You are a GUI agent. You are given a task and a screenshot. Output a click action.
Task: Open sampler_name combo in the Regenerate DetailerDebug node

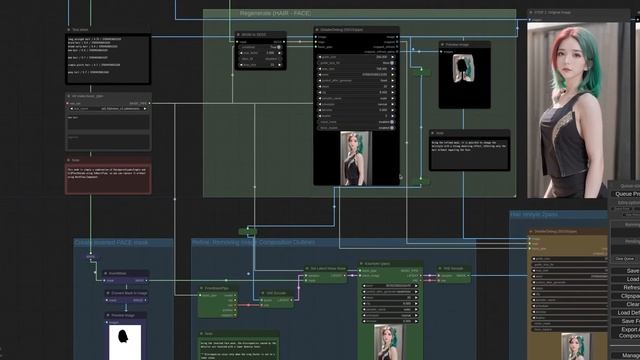[356, 98]
